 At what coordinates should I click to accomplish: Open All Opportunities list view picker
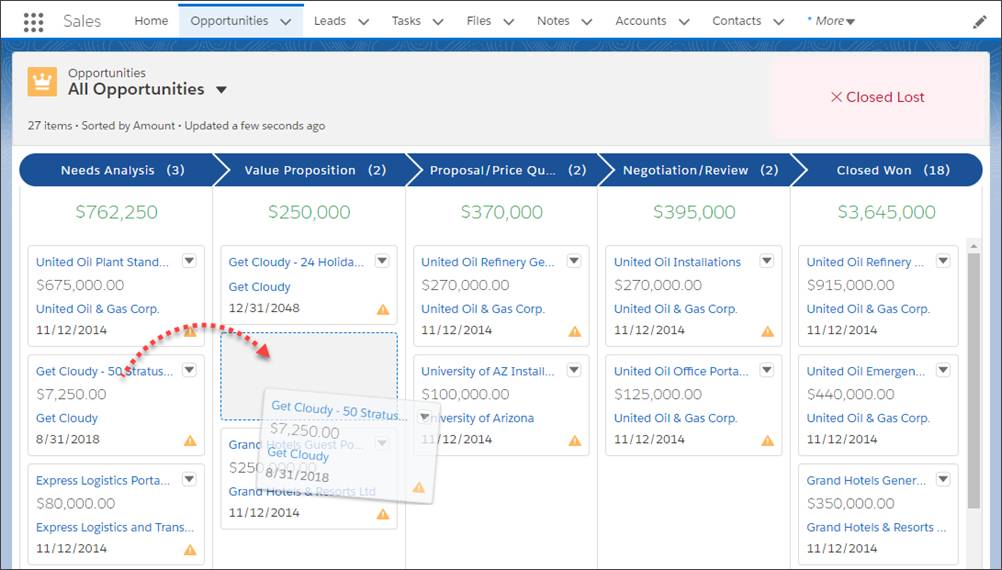[x=221, y=90]
